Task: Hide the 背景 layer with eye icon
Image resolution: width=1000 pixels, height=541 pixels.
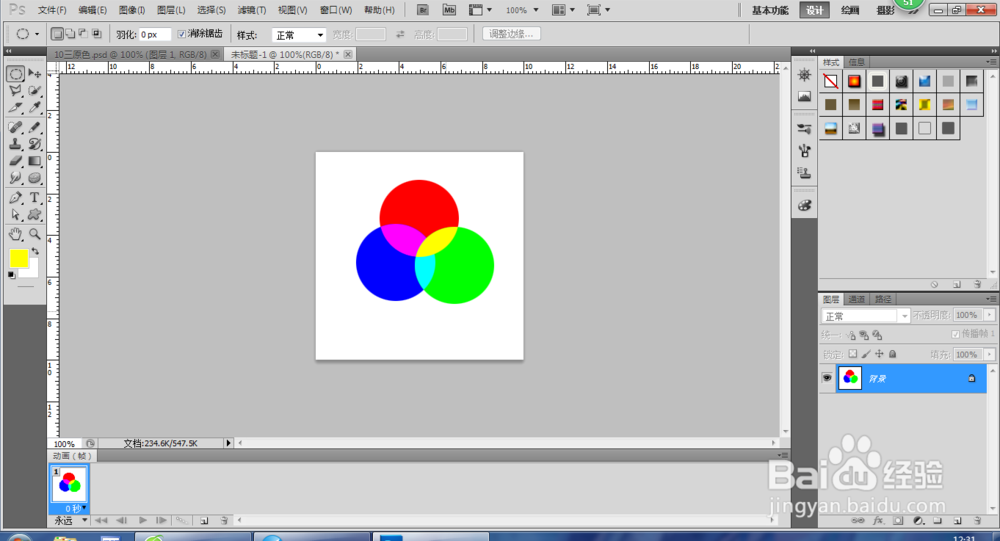Action: 827,378
